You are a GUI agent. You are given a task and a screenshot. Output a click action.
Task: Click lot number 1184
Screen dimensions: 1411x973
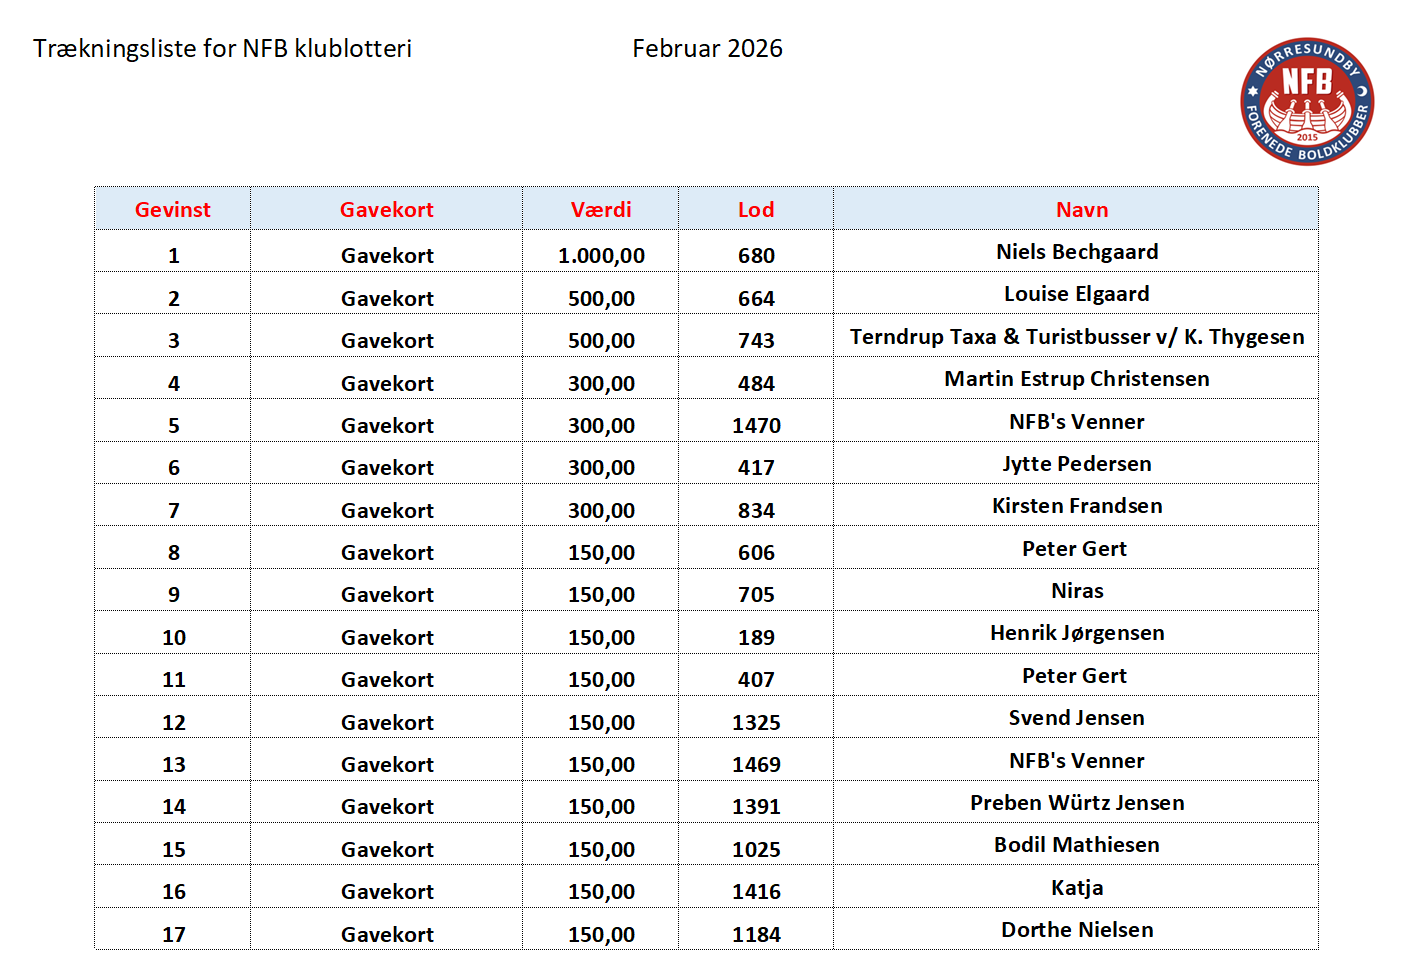[x=755, y=935]
